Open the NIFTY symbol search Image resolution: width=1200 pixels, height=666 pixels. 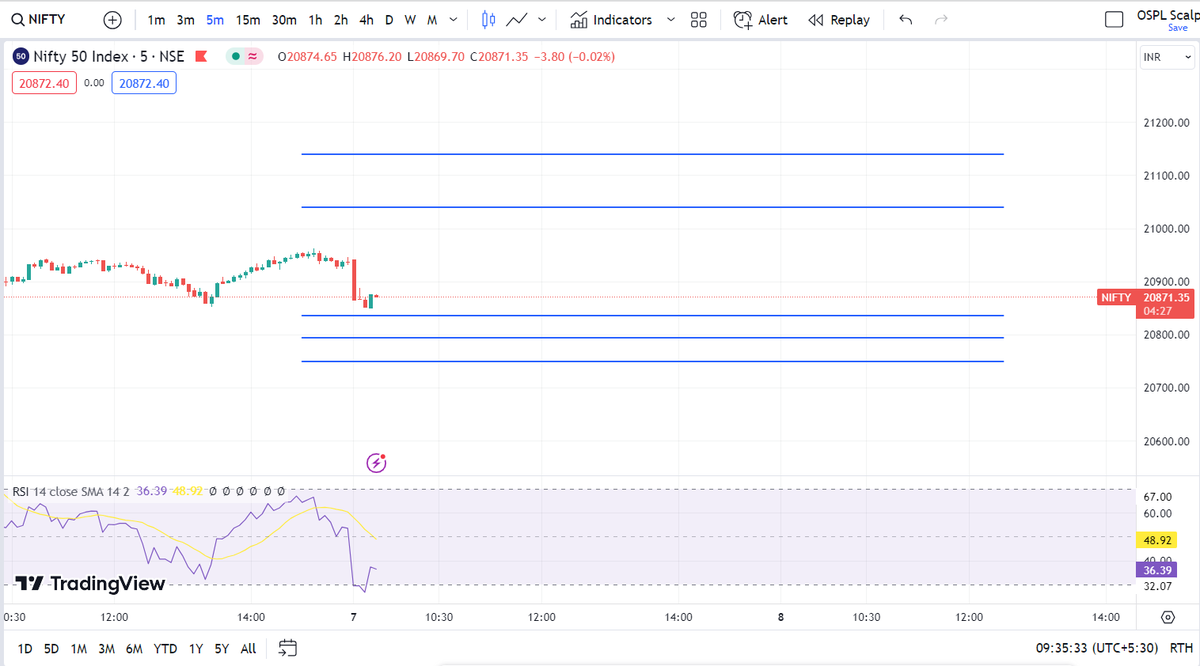pos(40,20)
